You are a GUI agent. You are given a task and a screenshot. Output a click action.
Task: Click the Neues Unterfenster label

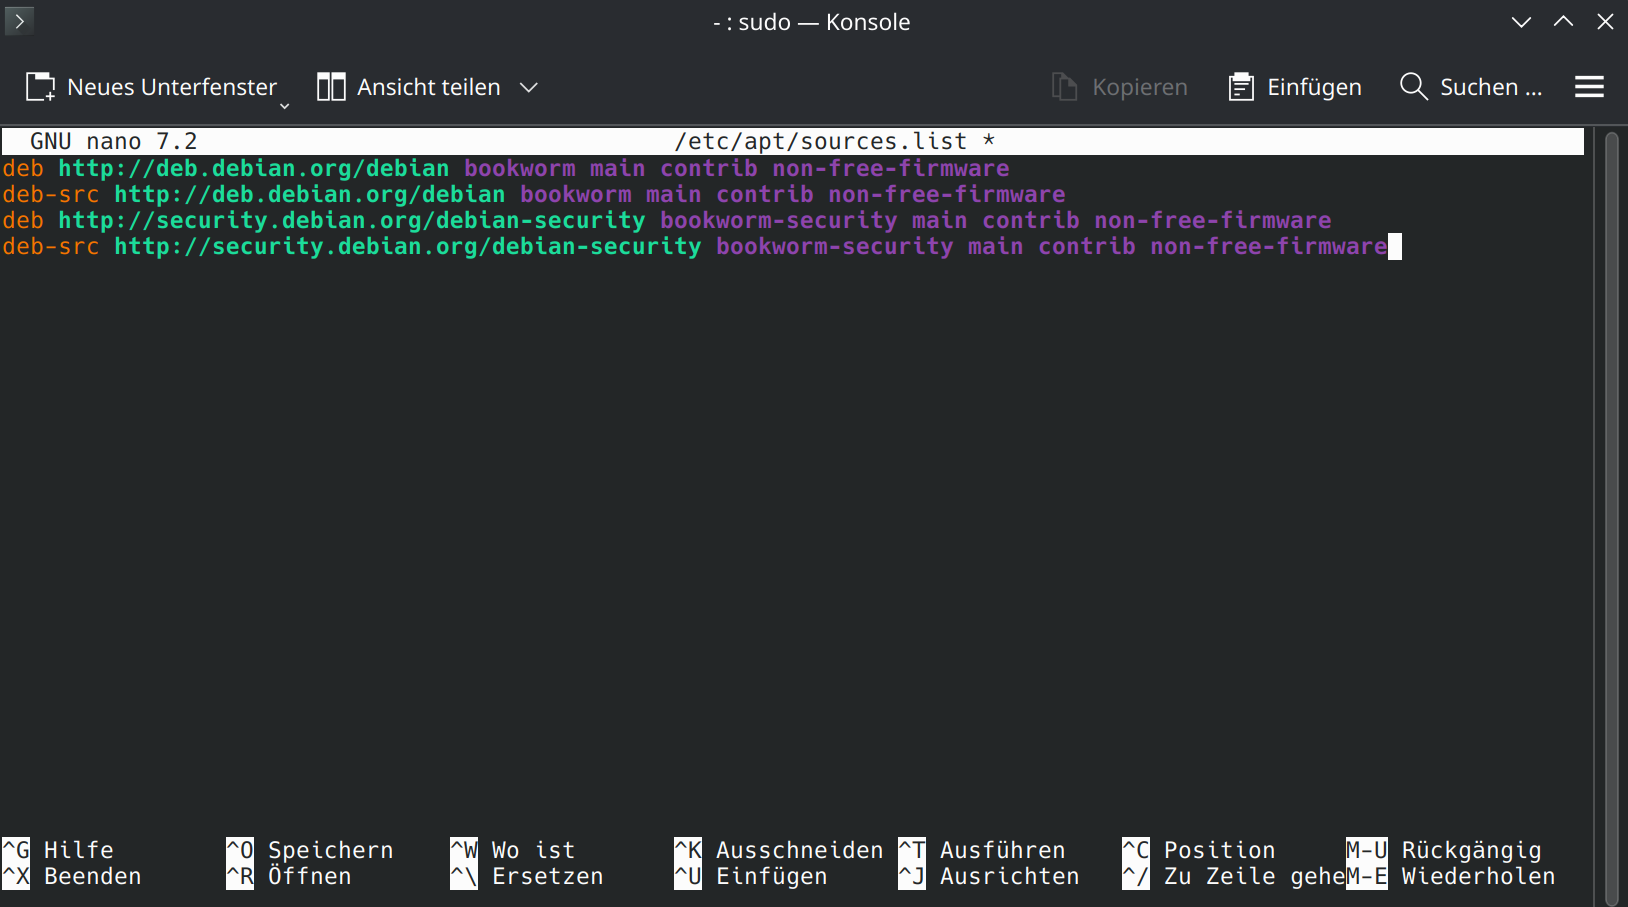172,87
